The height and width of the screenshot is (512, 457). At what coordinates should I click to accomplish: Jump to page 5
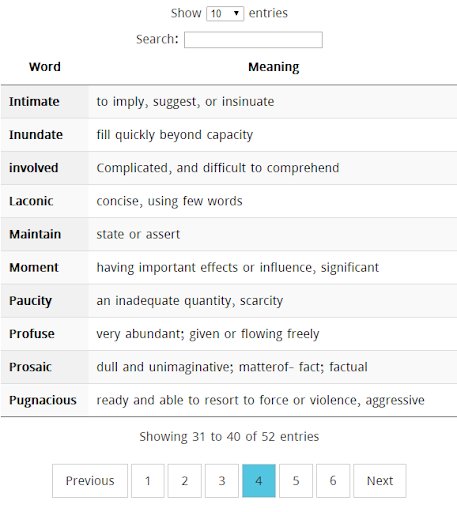[296, 481]
